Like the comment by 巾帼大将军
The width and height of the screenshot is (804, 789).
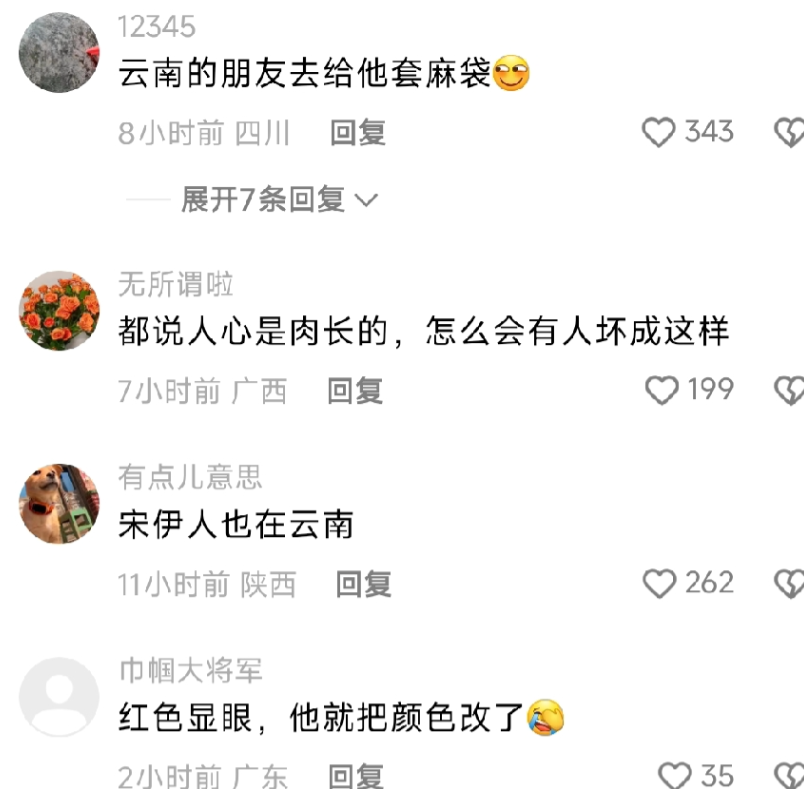pos(675,776)
